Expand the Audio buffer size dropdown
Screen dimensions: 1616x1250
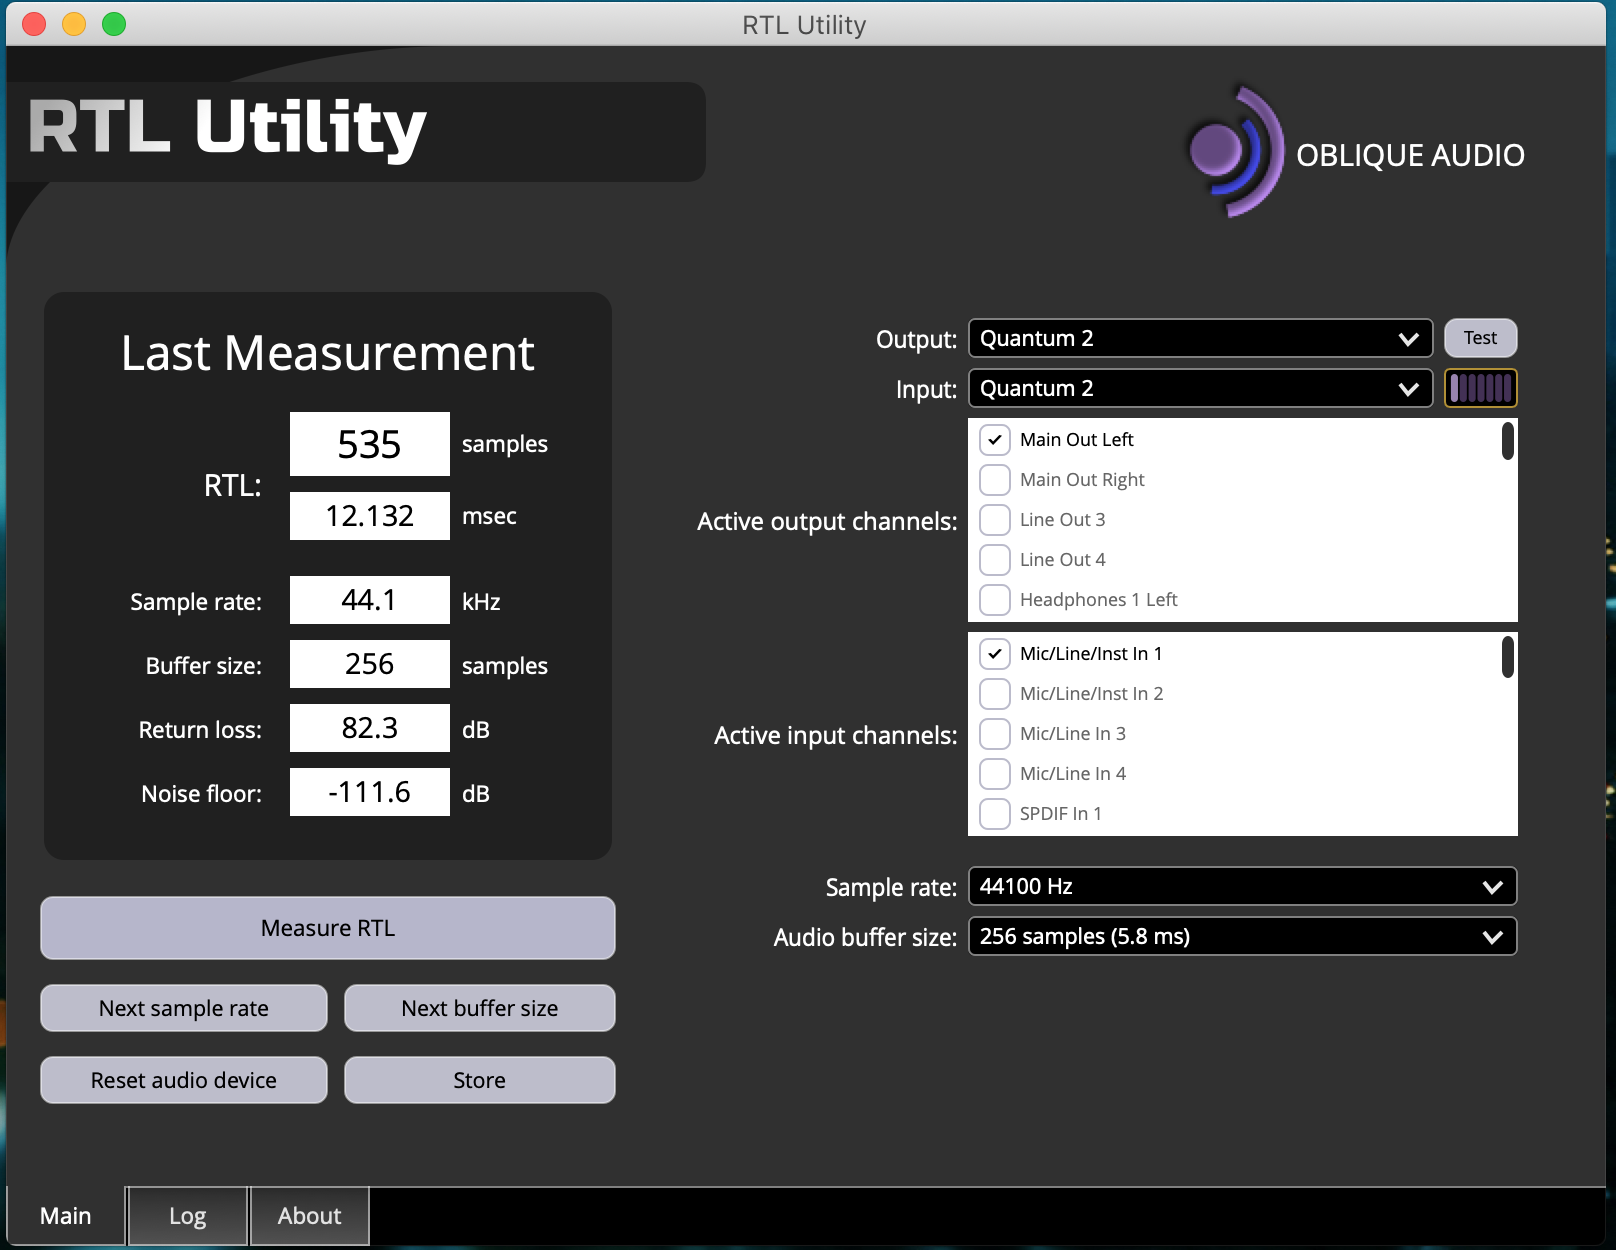(x=1242, y=936)
